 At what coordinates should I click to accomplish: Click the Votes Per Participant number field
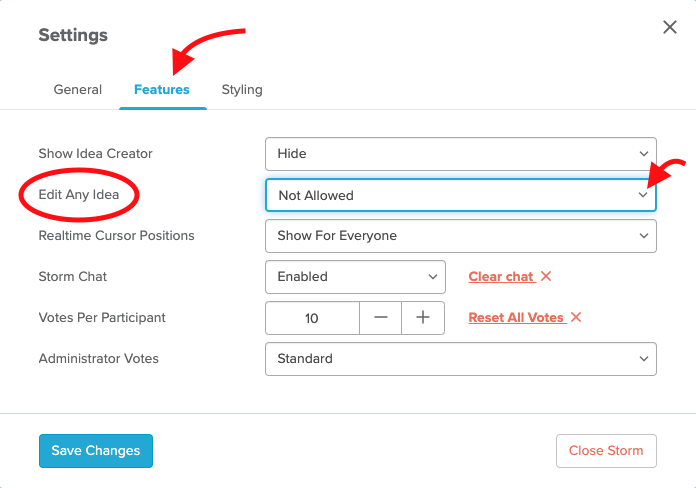tap(312, 318)
